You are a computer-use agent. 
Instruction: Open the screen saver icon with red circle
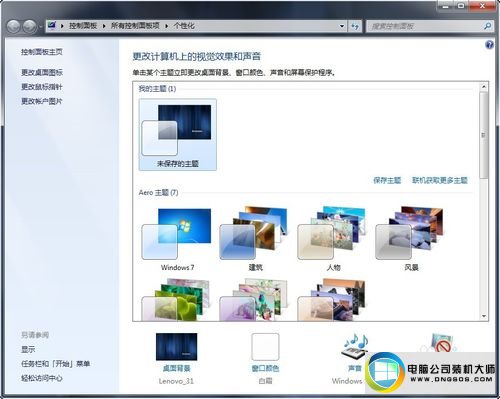point(442,343)
